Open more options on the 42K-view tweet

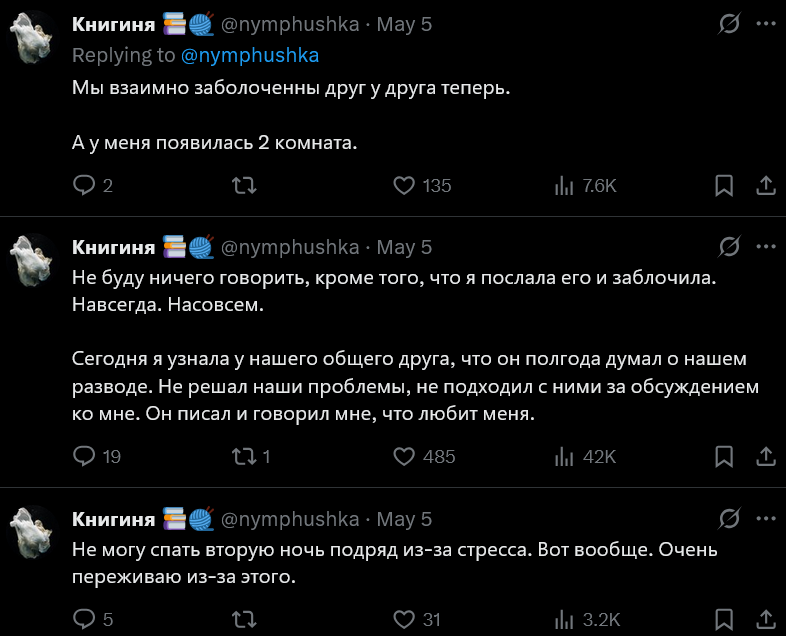[x=766, y=246]
